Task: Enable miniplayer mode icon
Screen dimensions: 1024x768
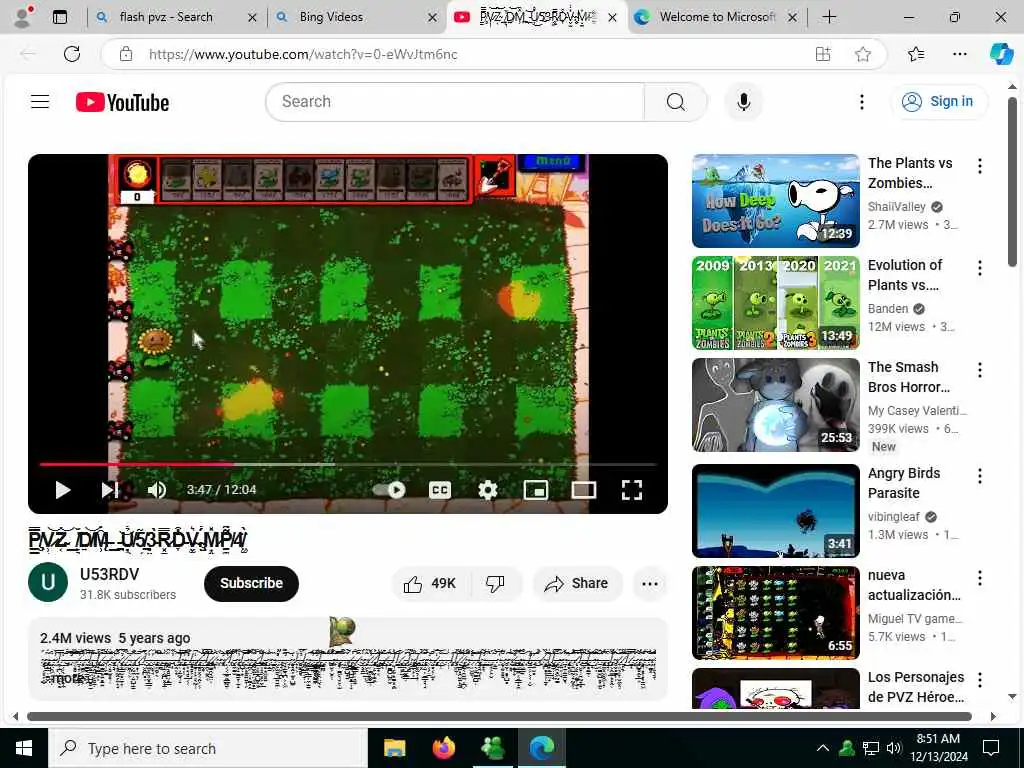Action: (x=536, y=490)
